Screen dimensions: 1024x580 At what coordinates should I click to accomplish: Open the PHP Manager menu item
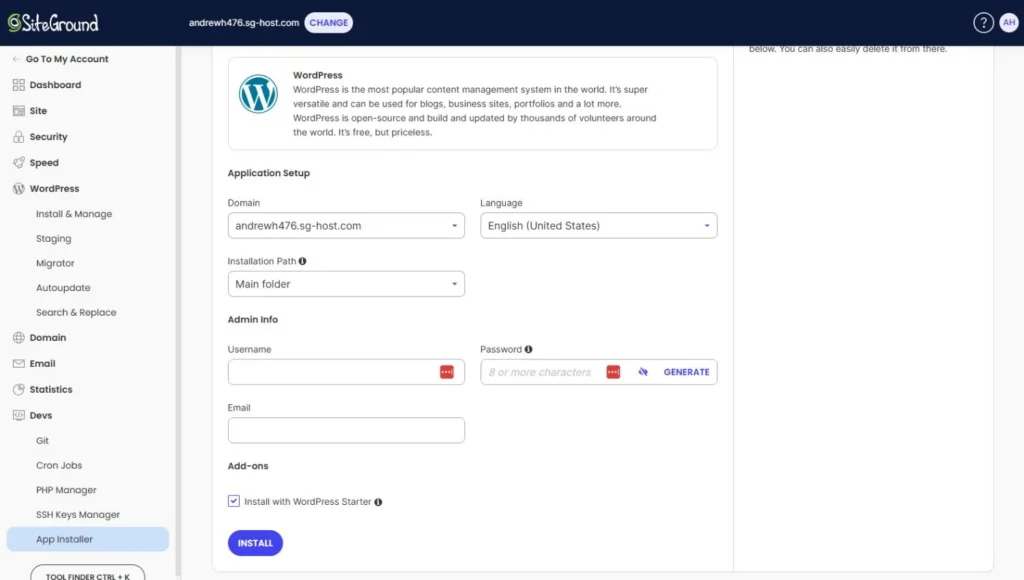[x=66, y=491]
